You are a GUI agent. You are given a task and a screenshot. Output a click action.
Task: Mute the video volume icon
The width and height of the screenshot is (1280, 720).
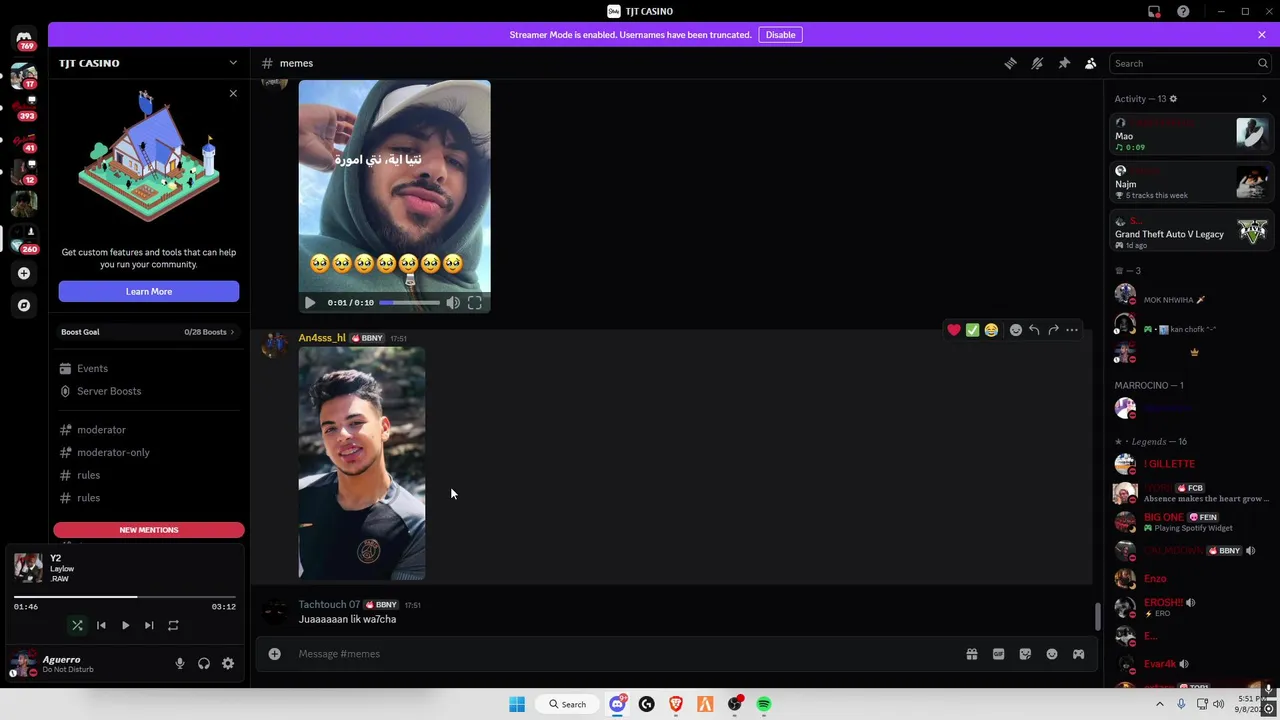pos(453,302)
